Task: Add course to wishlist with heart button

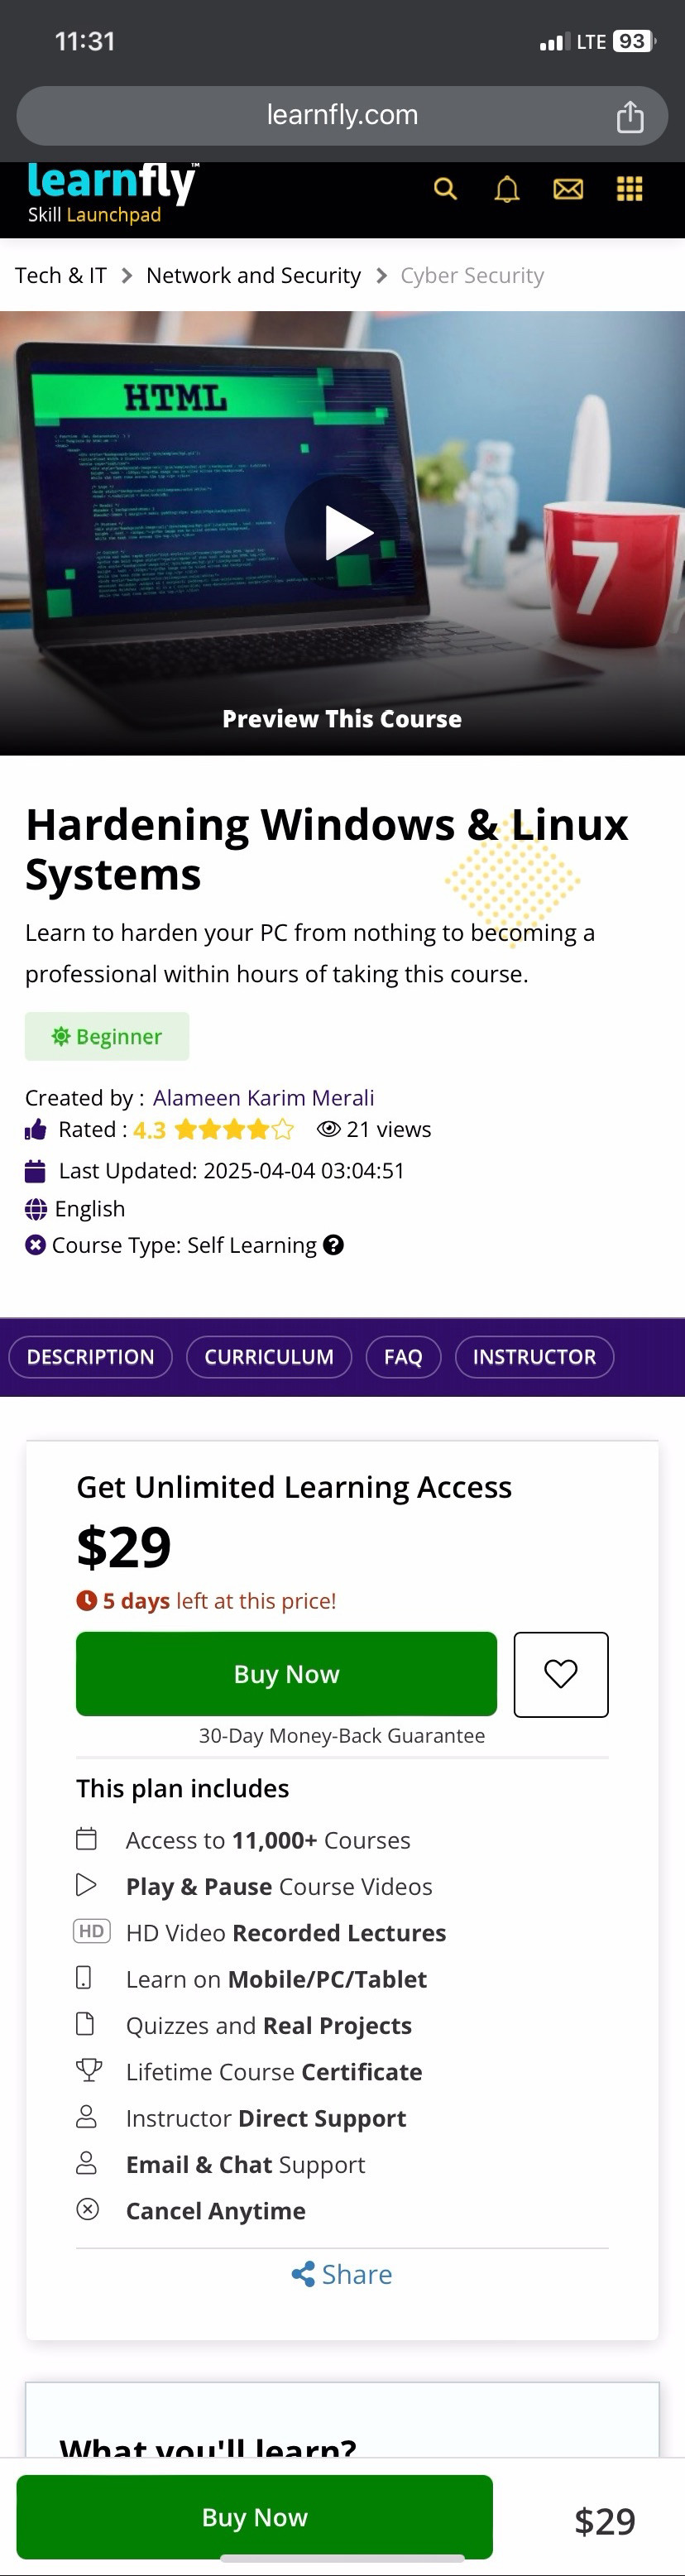Action: click(x=560, y=1674)
